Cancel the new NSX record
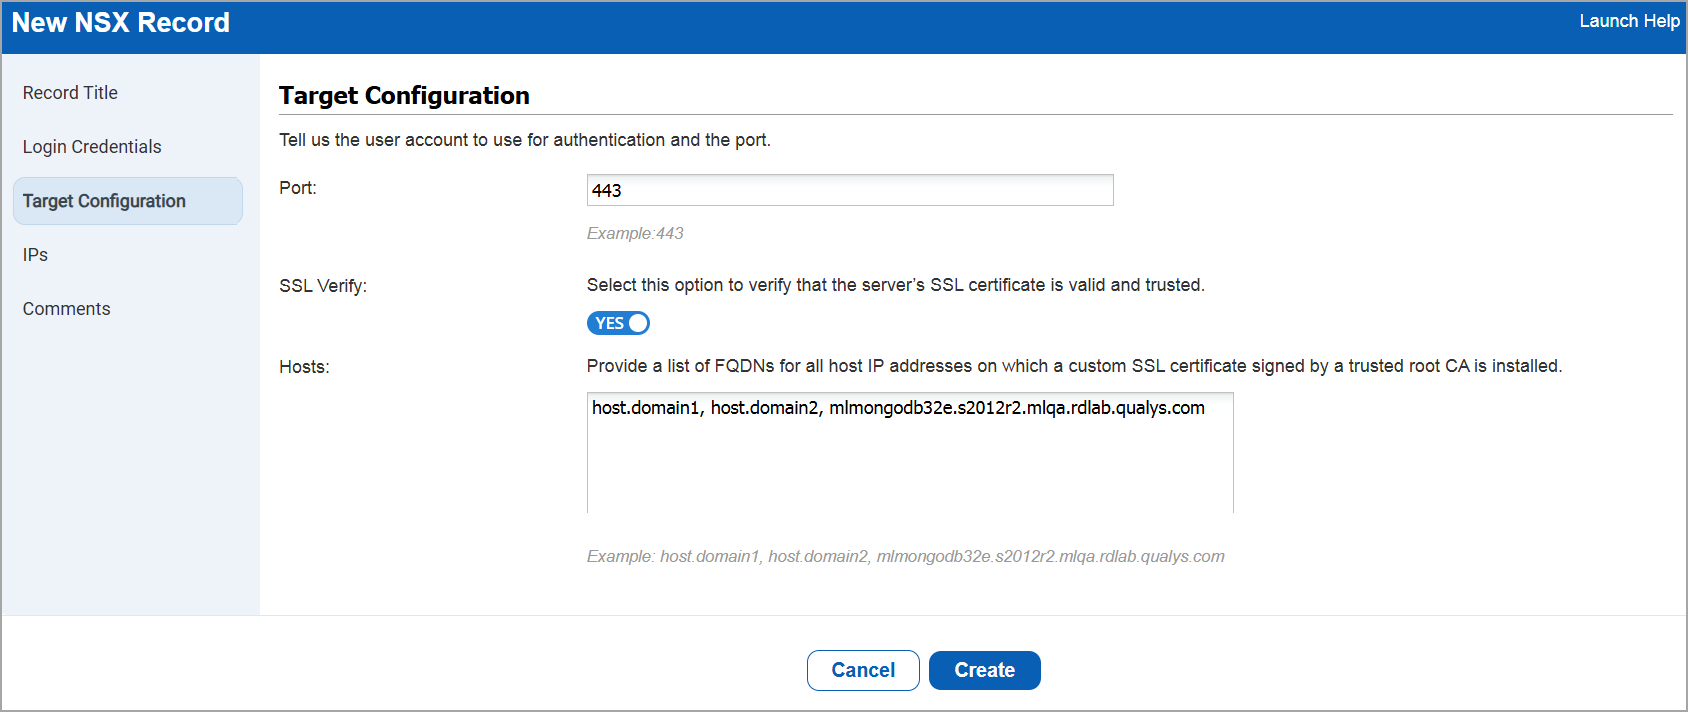1688x712 pixels. point(863,670)
